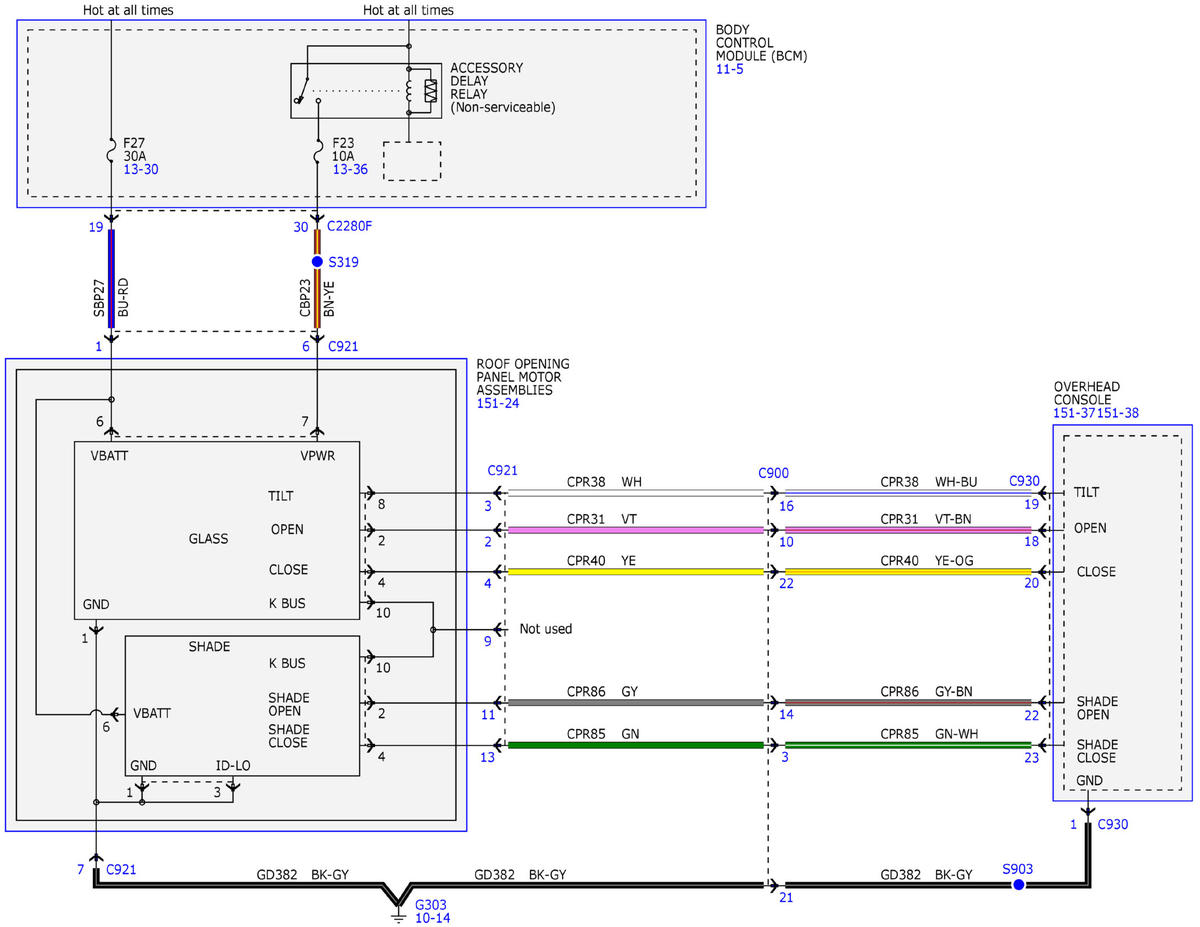
Task: Select the "CPR40 YE-OG" wire label
Action: tap(929, 561)
